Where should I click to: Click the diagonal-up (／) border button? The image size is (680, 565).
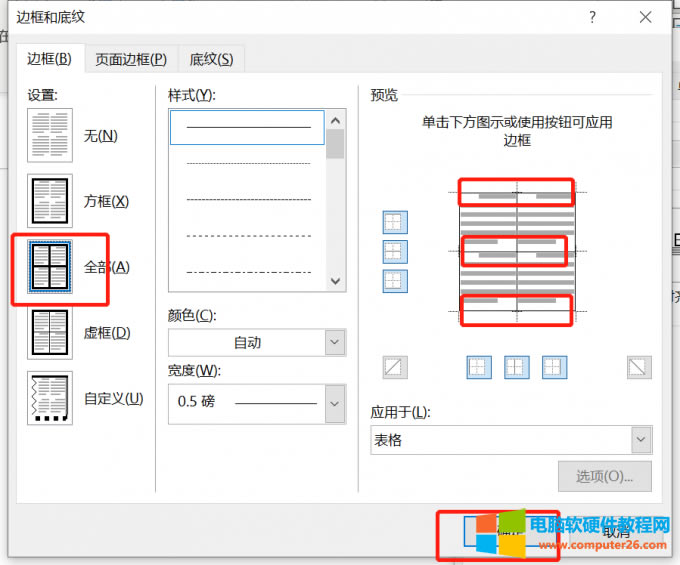395,367
